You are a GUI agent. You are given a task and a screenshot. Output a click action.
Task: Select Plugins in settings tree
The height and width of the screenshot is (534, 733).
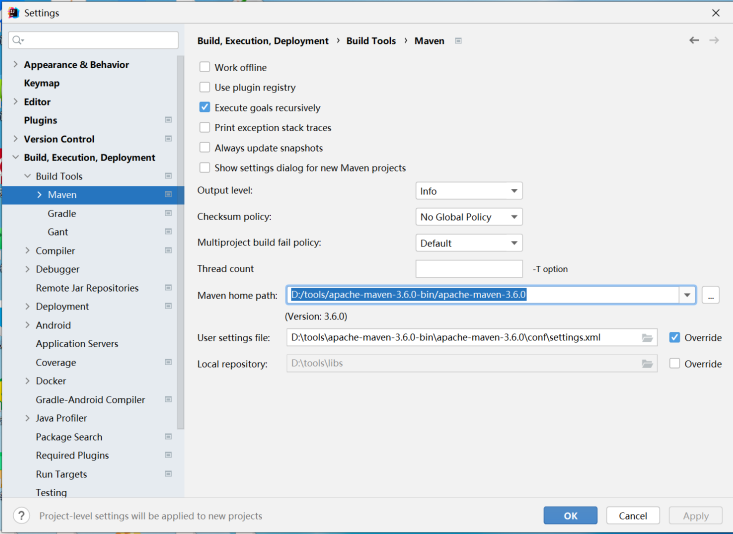pos(41,120)
